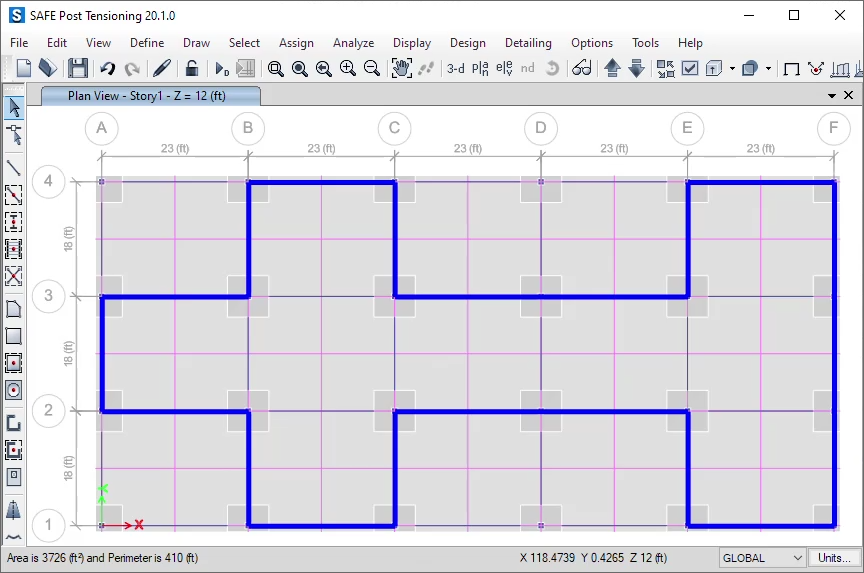Image resolution: width=864 pixels, height=573 pixels.
Task: Expand the plan view window list arrow
Action: point(832,96)
